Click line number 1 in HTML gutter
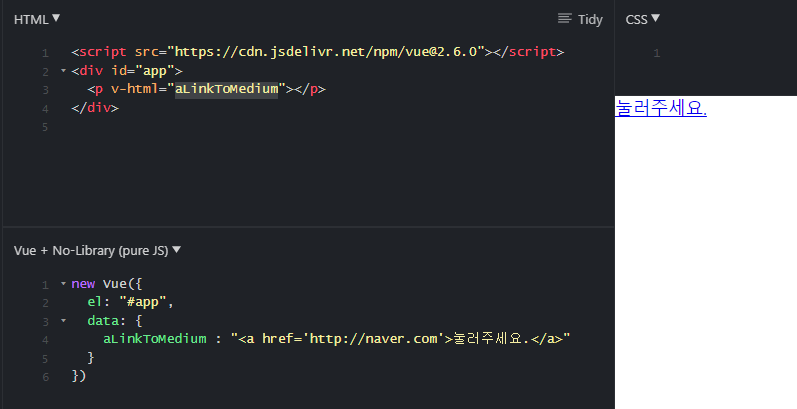The image size is (797, 409). coord(45,53)
